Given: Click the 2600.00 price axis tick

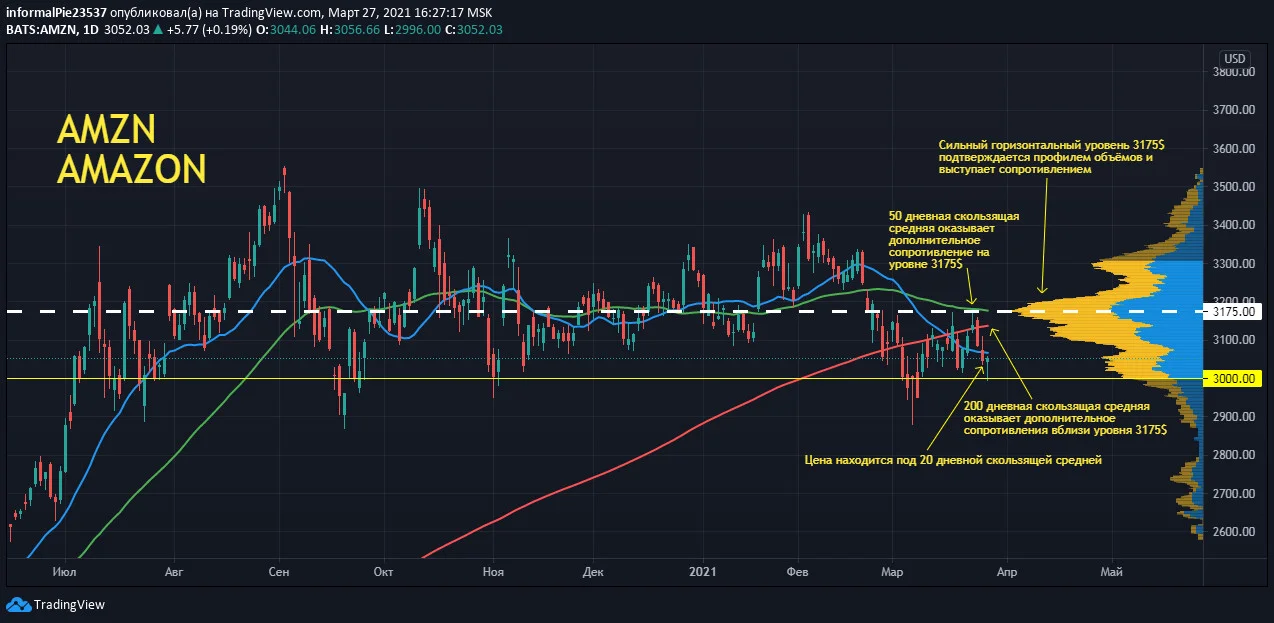Looking at the screenshot, I should [1233, 532].
